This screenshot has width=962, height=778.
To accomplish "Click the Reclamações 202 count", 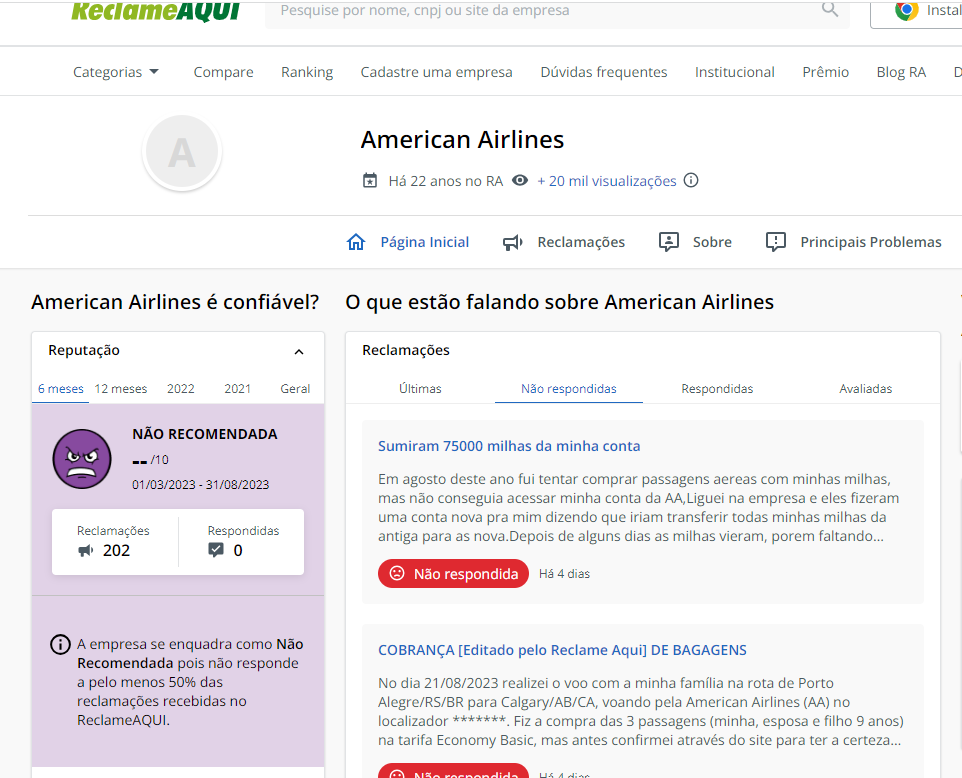I will (116, 550).
